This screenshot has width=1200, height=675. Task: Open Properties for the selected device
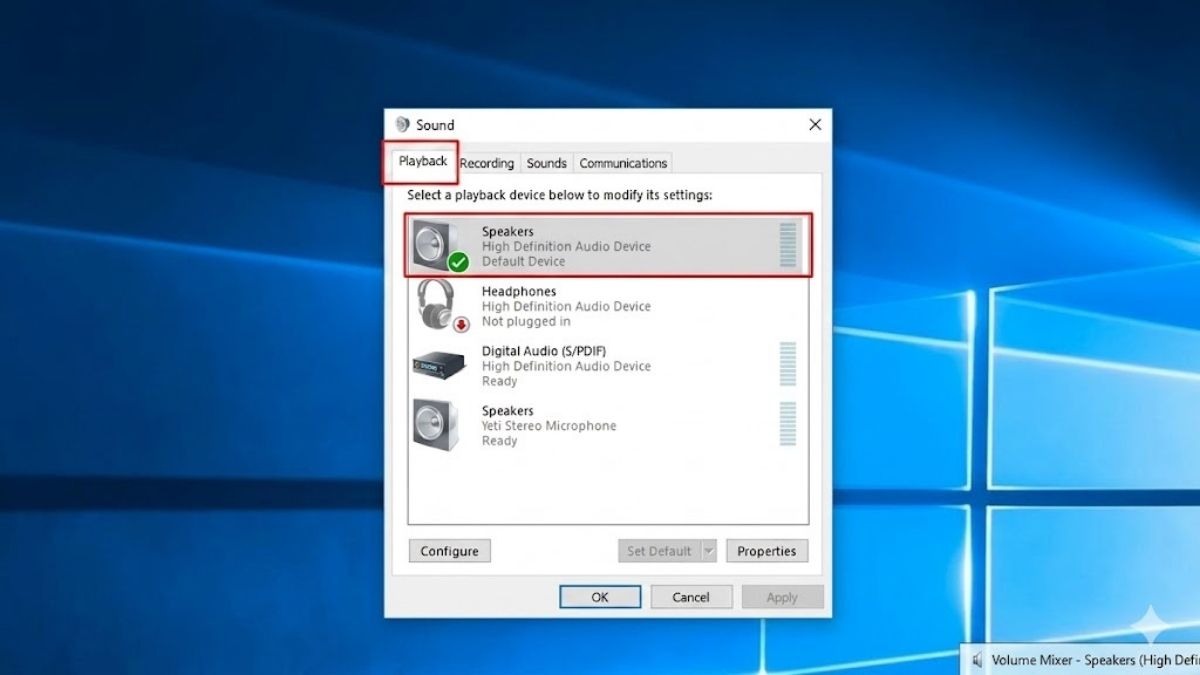pos(767,551)
